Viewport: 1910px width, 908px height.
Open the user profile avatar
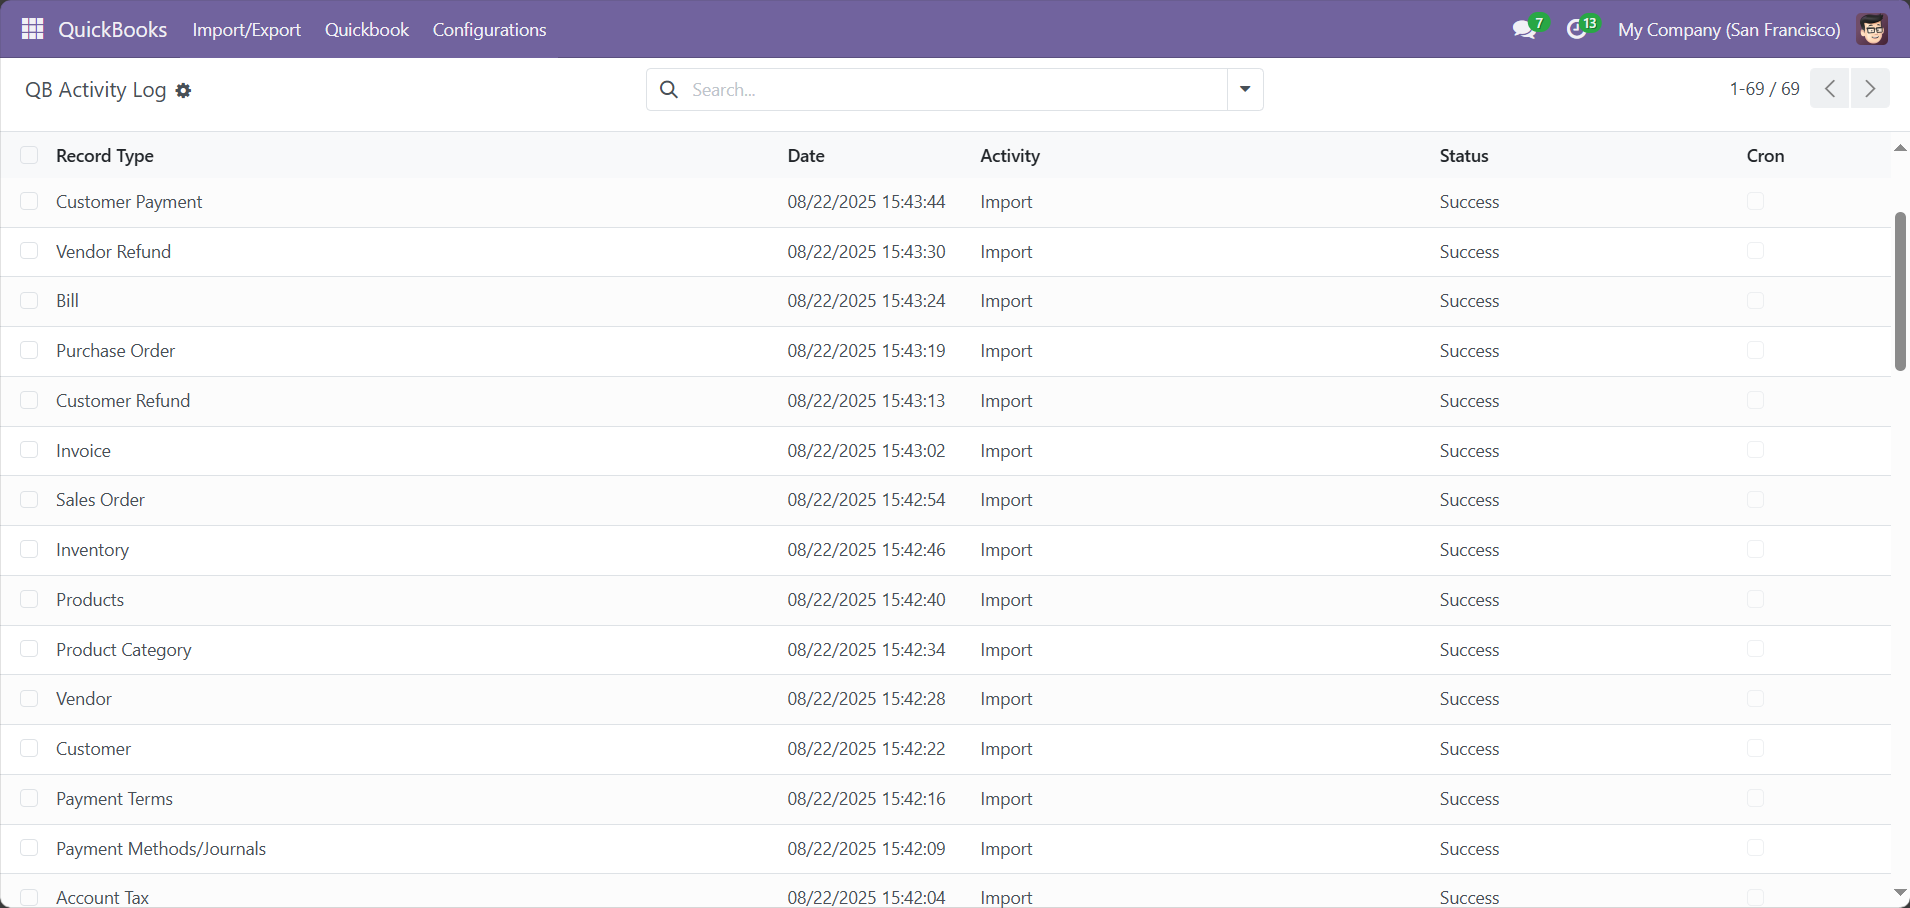(1872, 29)
